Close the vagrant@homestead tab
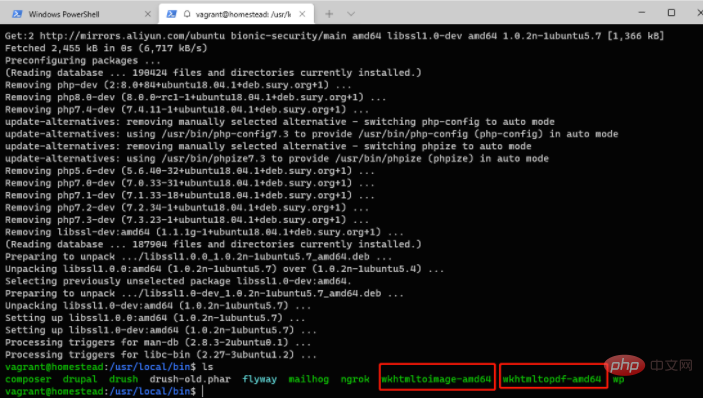This screenshot has height=398, width=703. pyautogui.click(x=302, y=14)
